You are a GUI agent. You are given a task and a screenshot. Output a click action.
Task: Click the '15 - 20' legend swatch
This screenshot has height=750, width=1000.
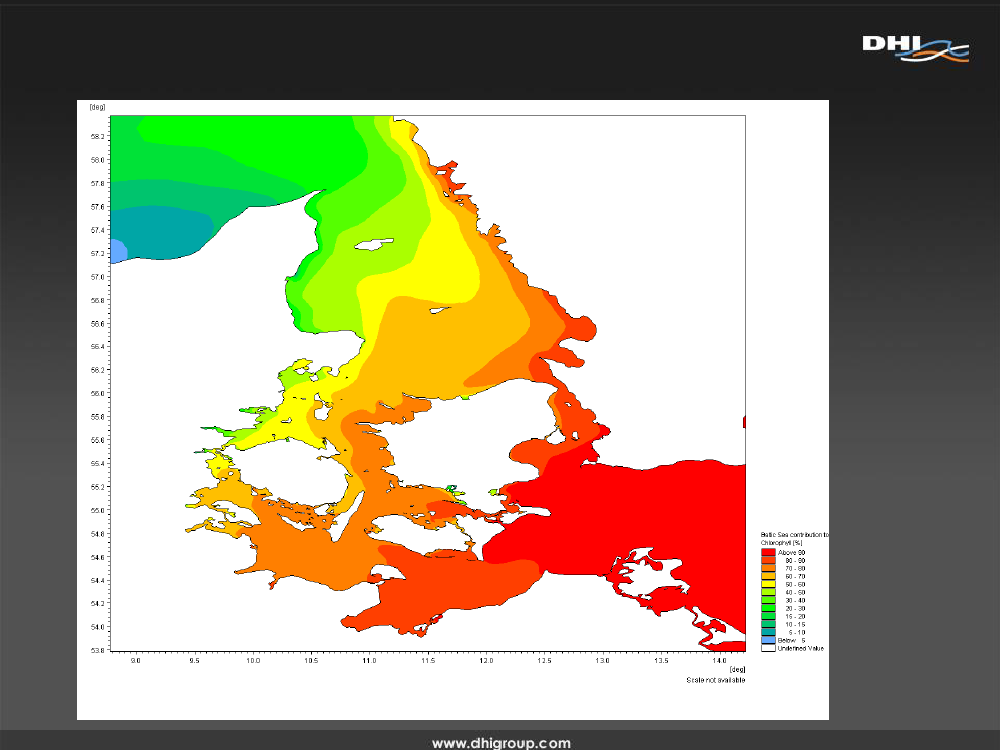[768, 616]
